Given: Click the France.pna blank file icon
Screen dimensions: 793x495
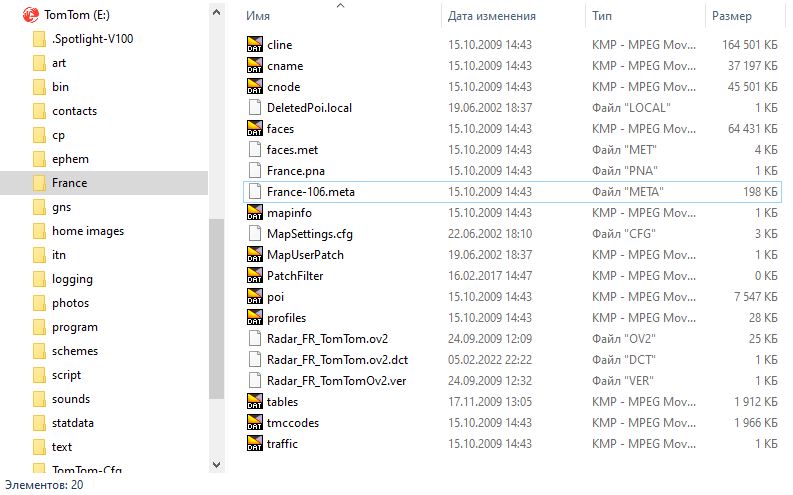Looking at the screenshot, I should click(x=255, y=170).
